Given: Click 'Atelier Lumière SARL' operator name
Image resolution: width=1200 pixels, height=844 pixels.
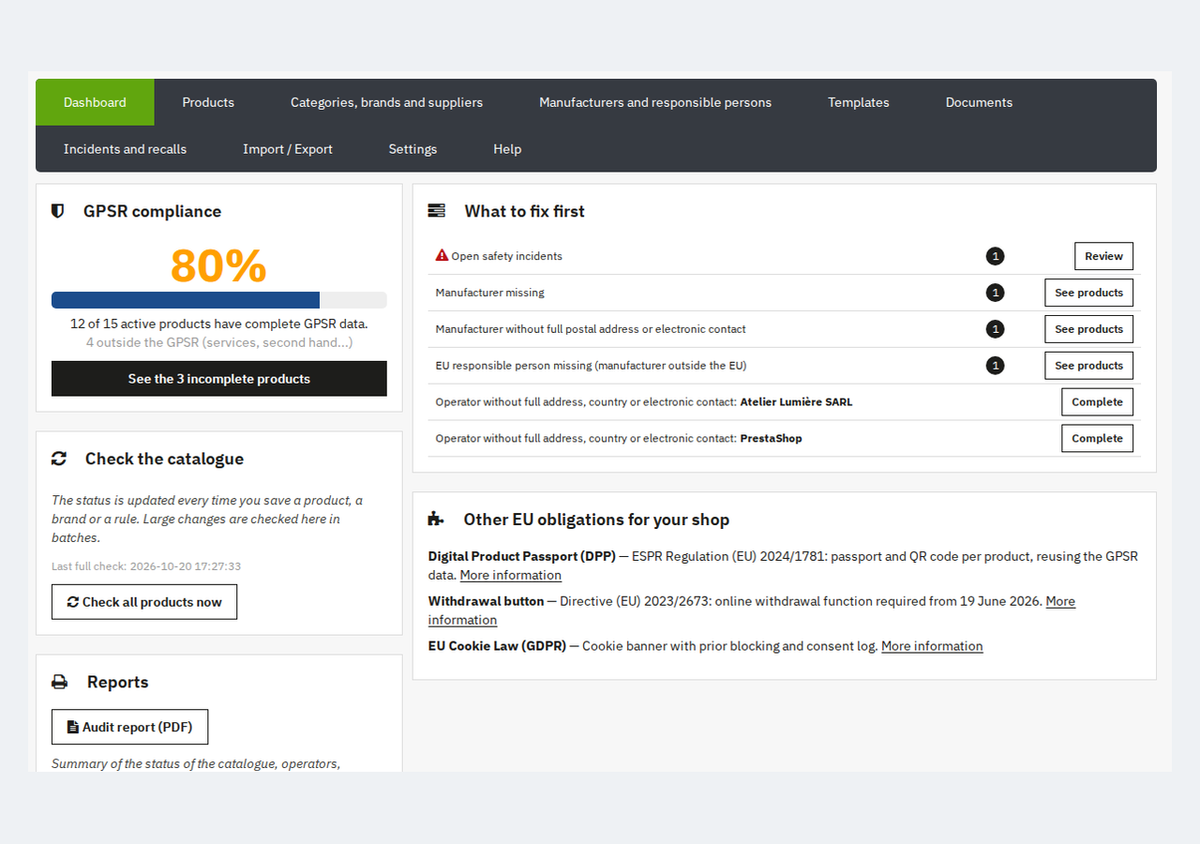Looking at the screenshot, I should [x=796, y=402].
